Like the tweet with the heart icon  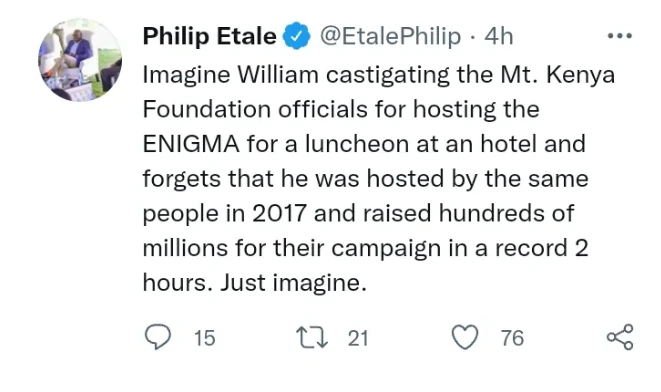click(x=465, y=337)
